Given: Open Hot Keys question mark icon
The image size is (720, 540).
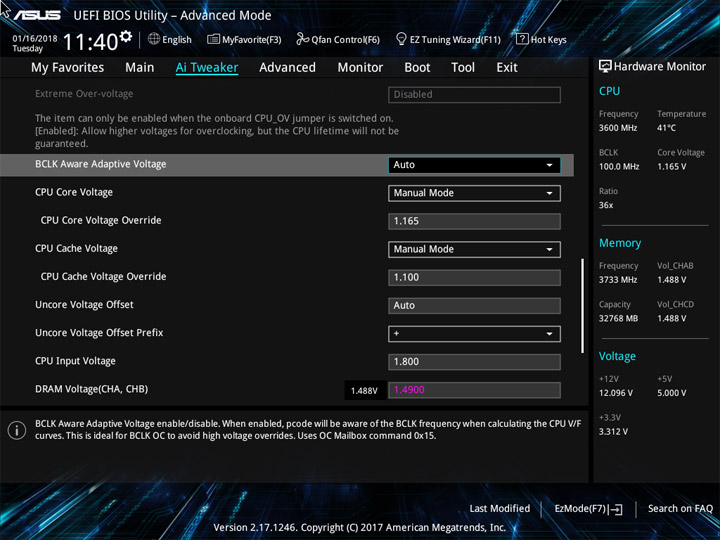Looking at the screenshot, I should tap(522, 39).
